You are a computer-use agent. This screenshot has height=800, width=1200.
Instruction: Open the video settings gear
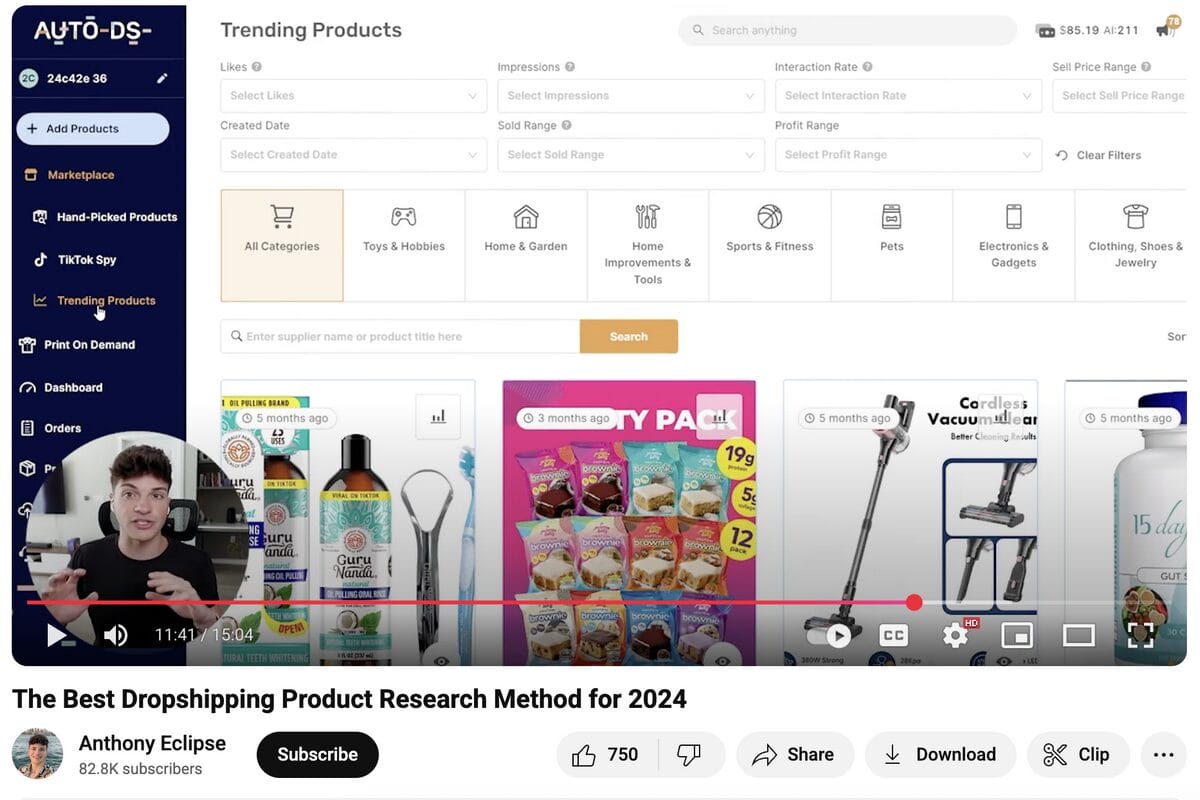click(956, 635)
